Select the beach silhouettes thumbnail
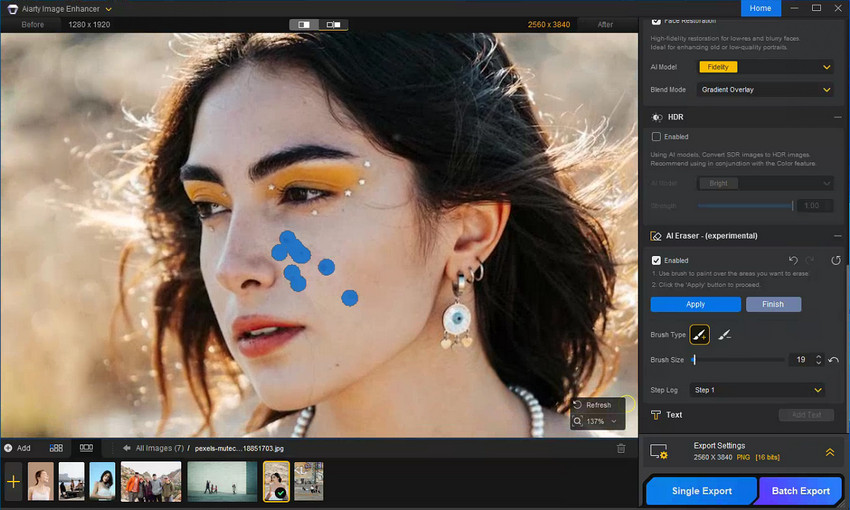The height and width of the screenshot is (510, 850). pos(222,481)
